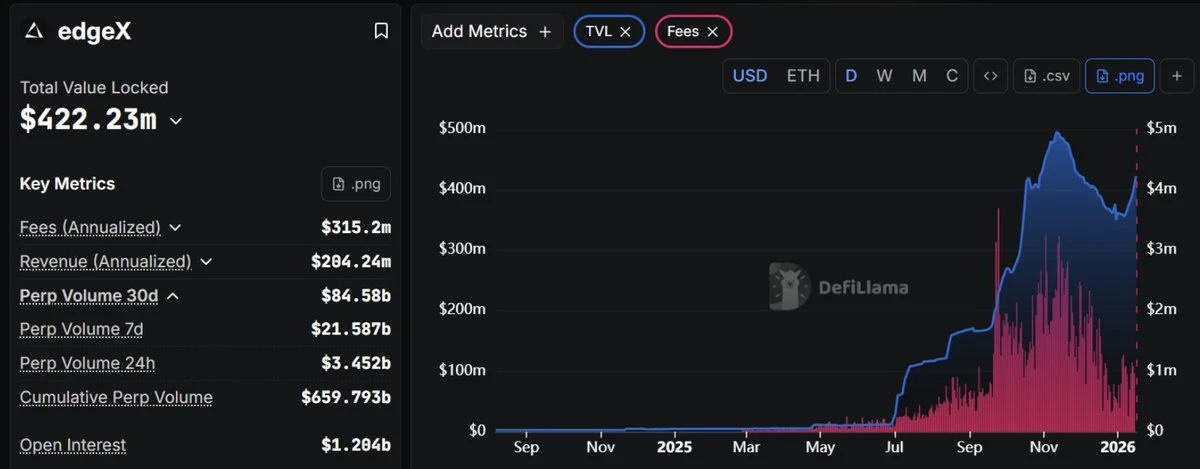This screenshot has height=469, width=1200.
Task: Click the Open Interest metric label
Action: 73,445
